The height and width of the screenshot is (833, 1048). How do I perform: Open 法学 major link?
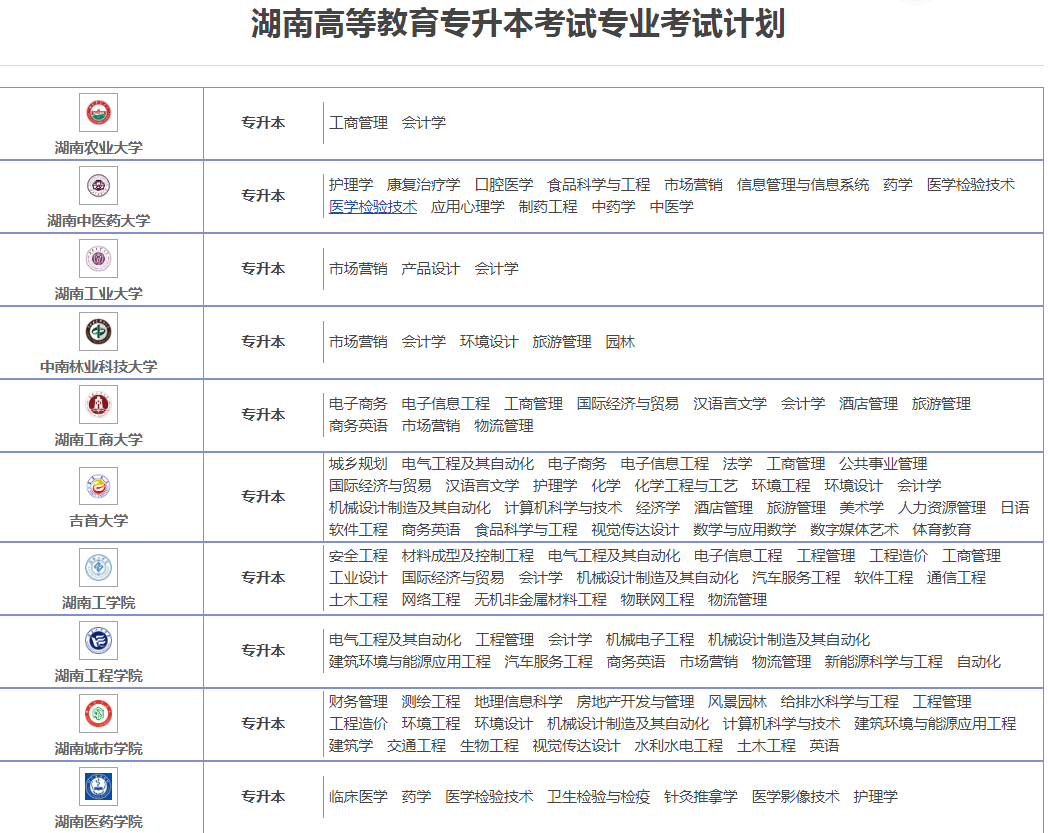click(x=737, y=465)
